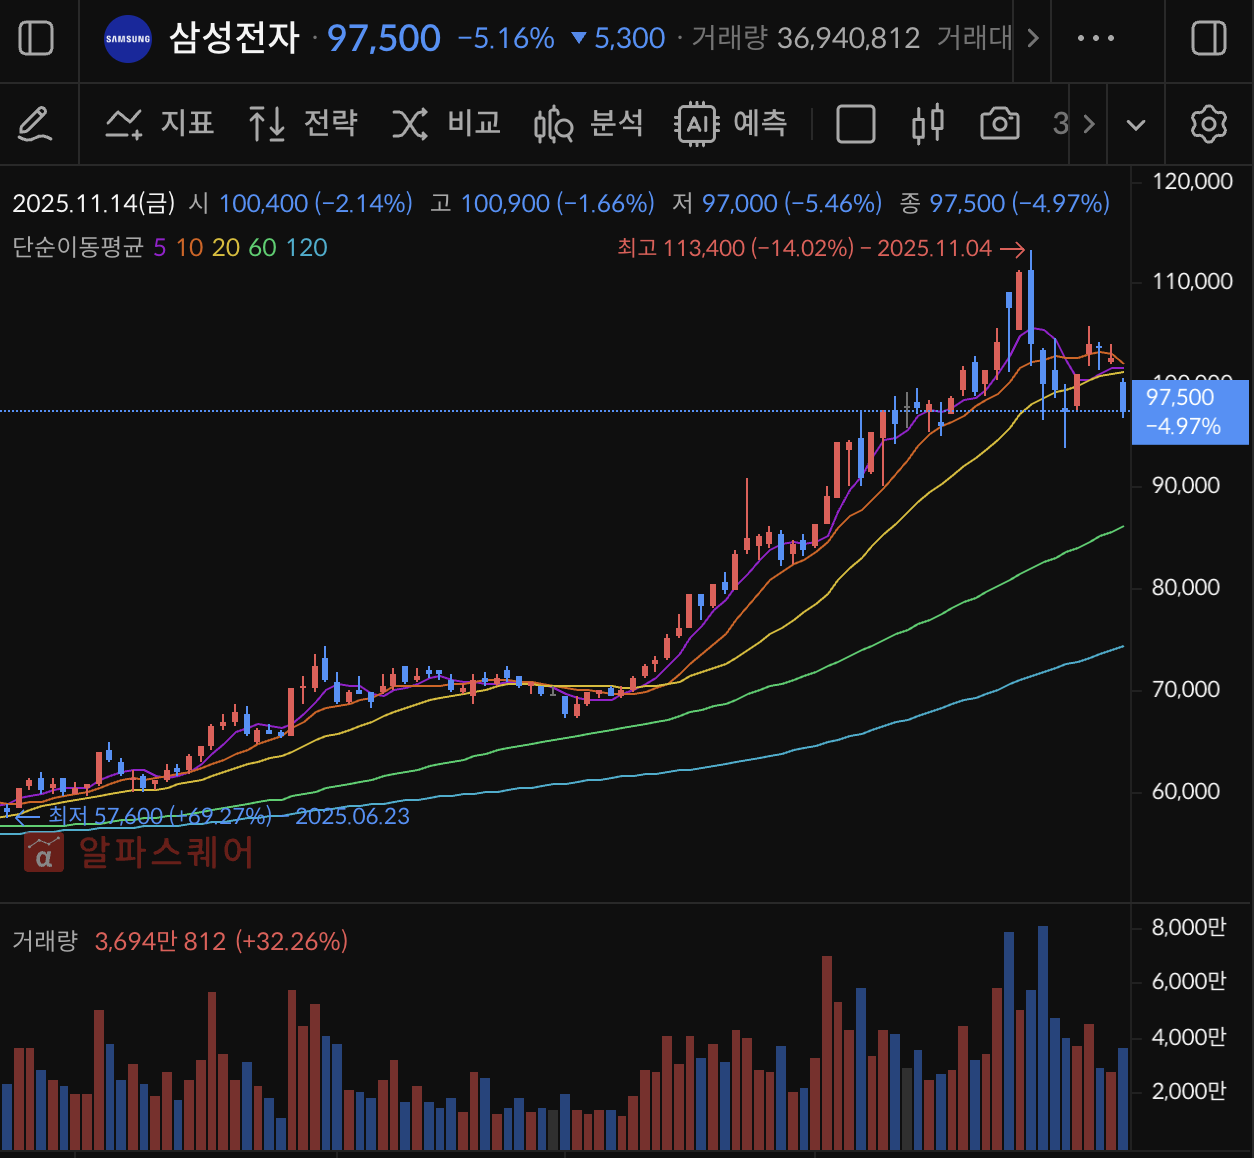This screenshot has width=1254, height=1158.
Task: Open the AI 예측 prediction tool
Action: (732, 124)
